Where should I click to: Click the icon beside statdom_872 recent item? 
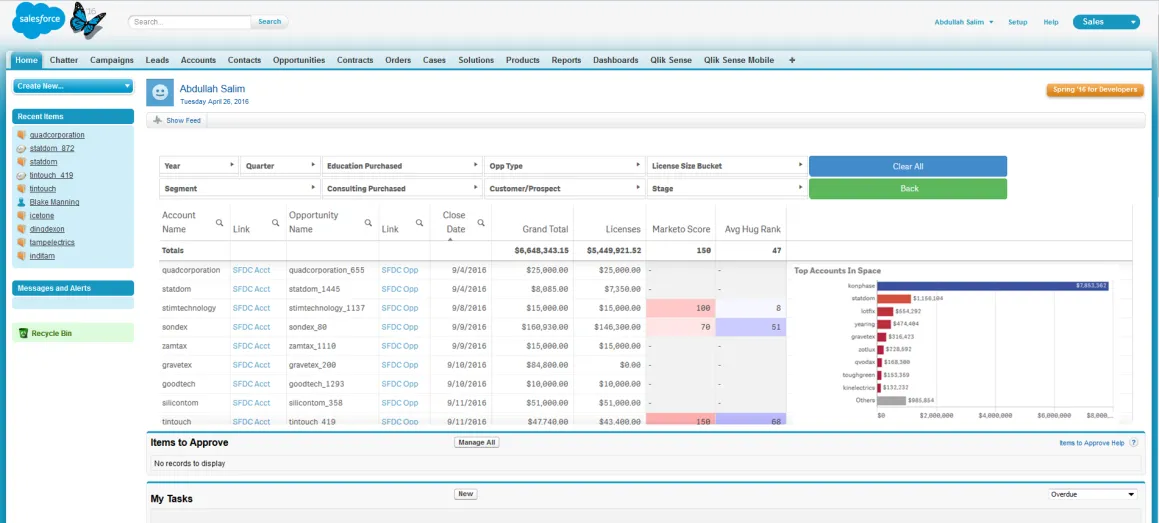[21, 148]
